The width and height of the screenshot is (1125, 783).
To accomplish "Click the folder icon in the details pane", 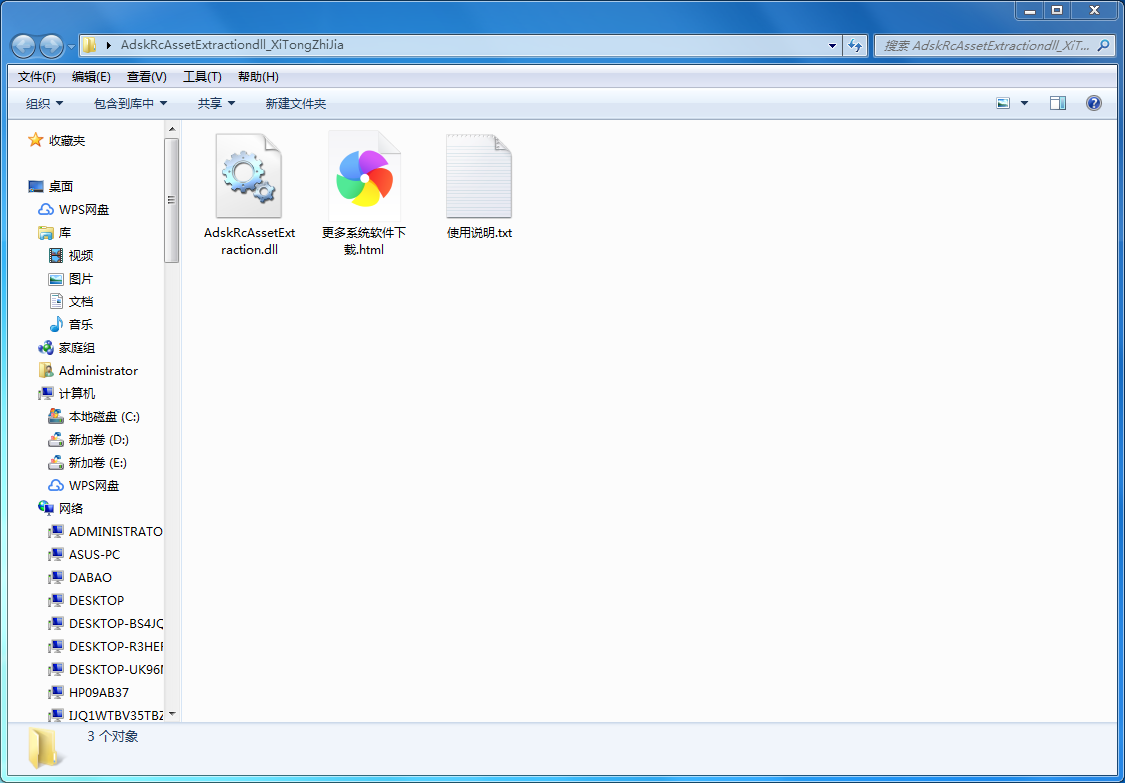I will (x=46, y=747).
